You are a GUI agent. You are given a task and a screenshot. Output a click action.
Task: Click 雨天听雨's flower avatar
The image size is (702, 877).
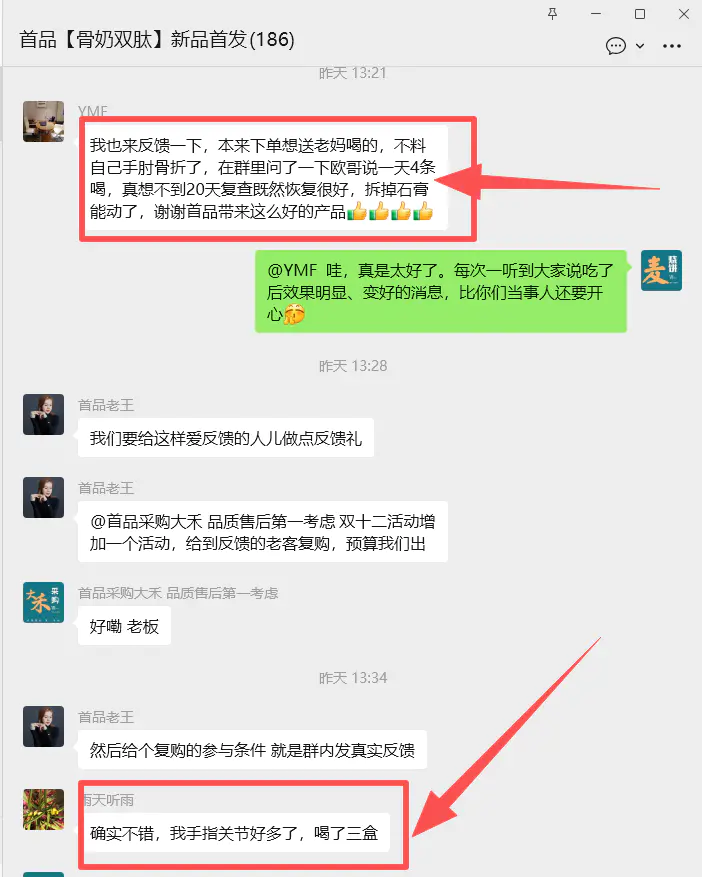click(x=44, y=809)
